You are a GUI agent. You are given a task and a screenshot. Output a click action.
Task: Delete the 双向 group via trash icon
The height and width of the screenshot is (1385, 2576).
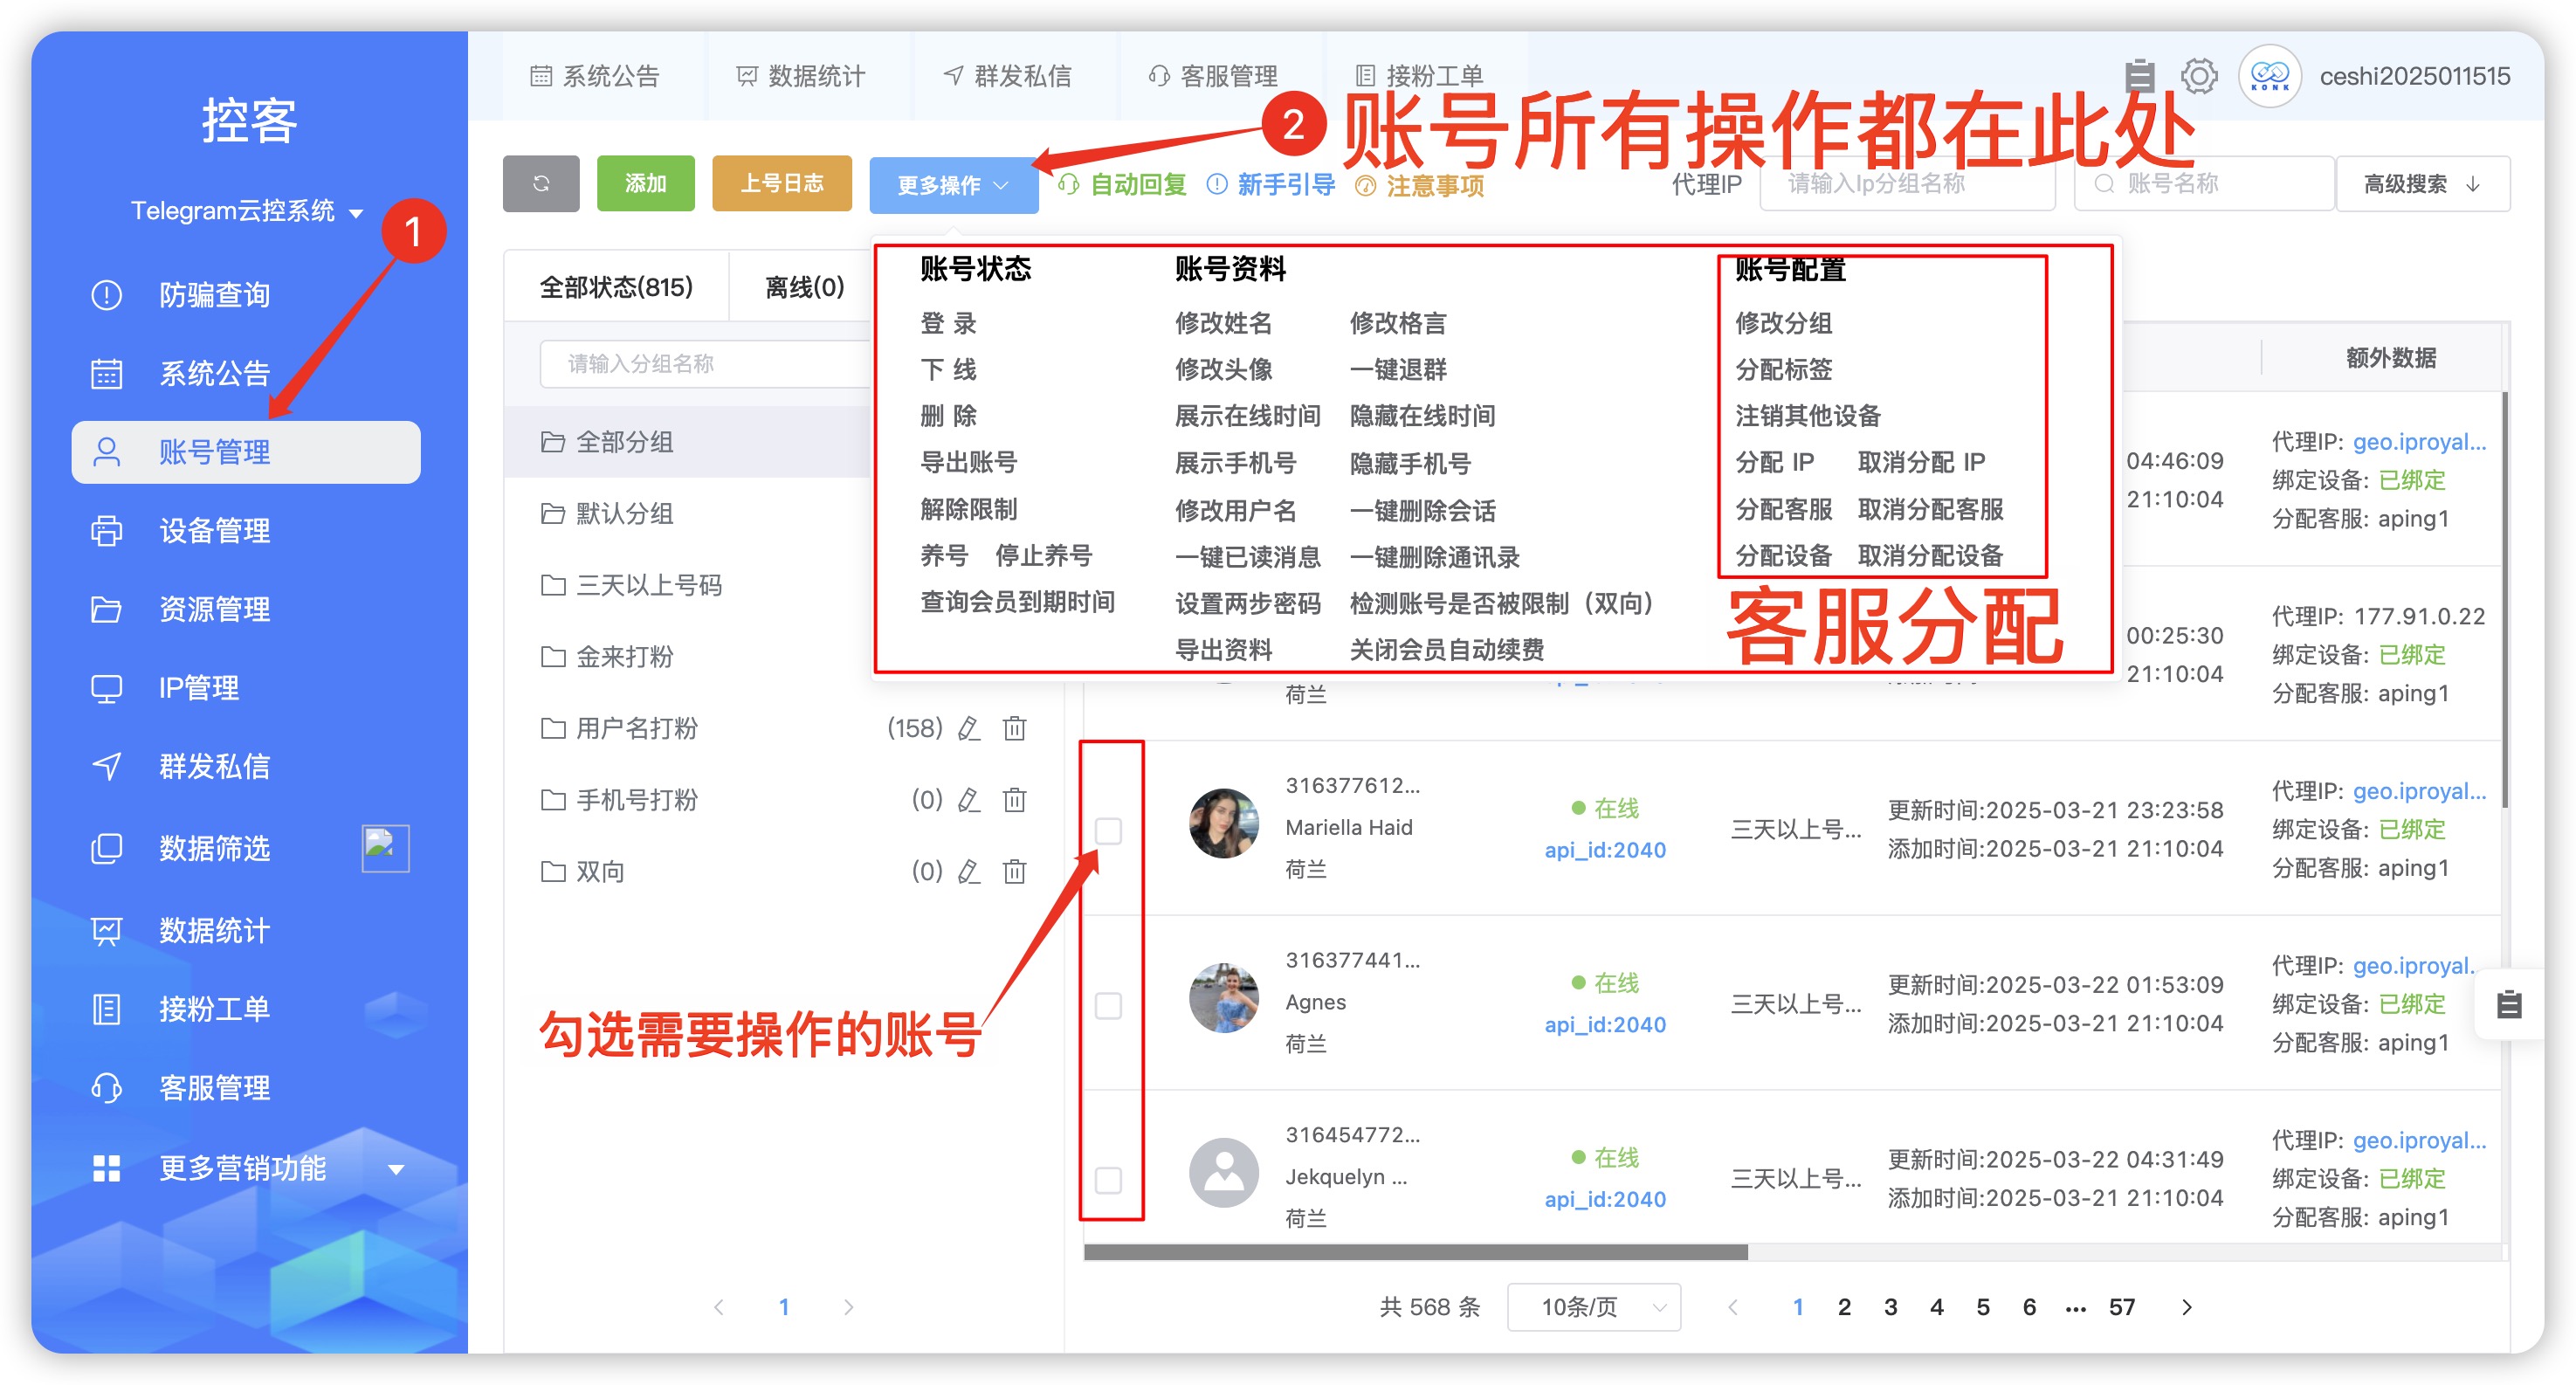1014,871
